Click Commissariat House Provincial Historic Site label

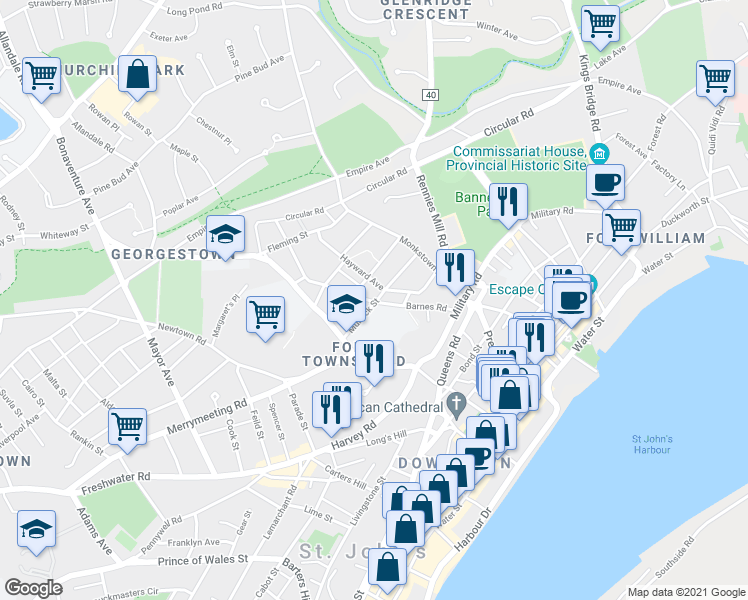click(x=519, y=159)
